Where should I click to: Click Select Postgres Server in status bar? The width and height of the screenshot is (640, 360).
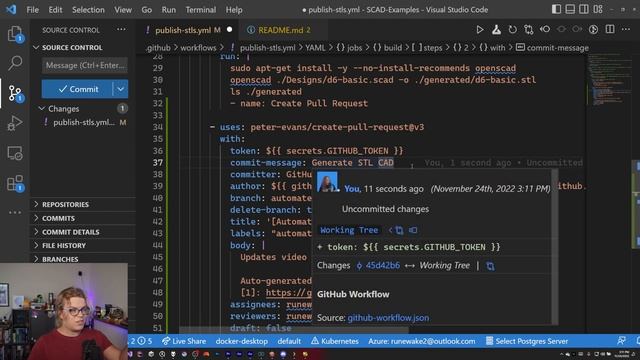[527, 341]
